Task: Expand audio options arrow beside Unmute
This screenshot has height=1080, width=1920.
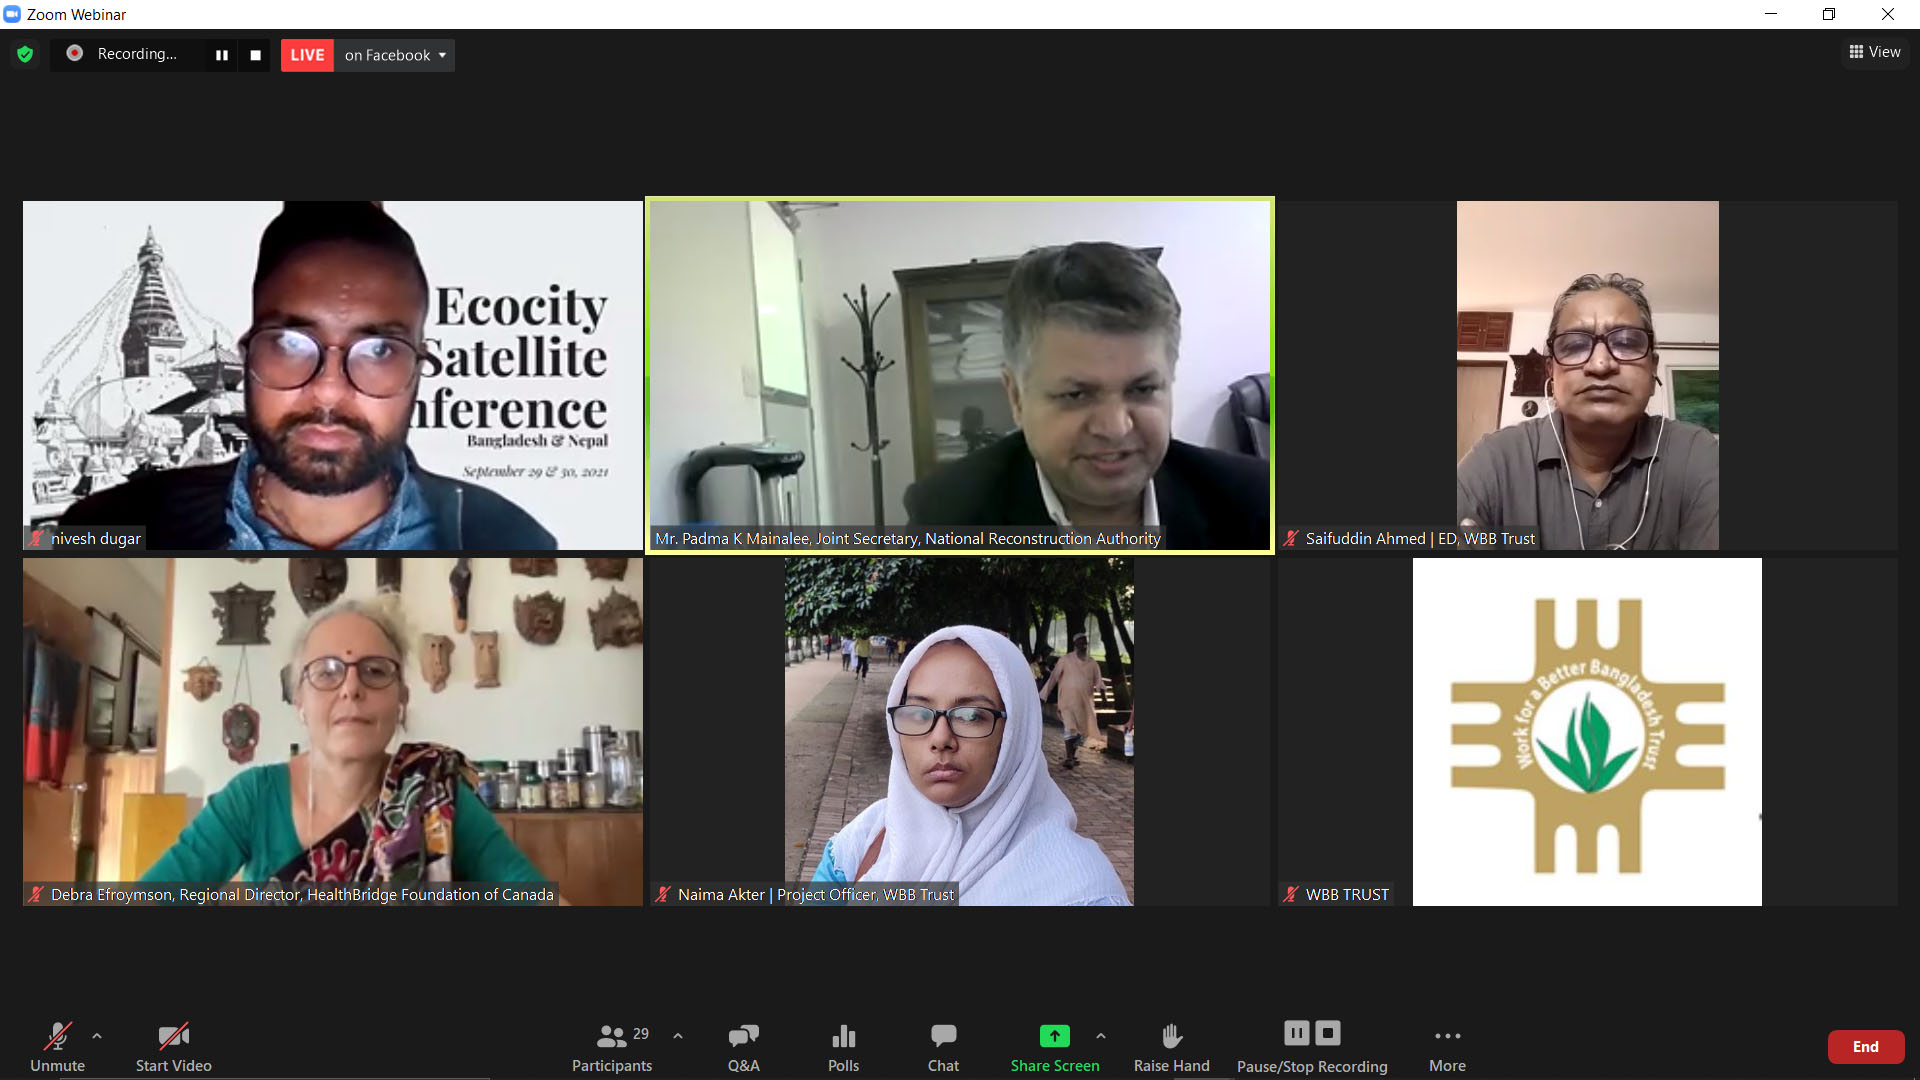Action: pyautogui.click(x=97, y=1036)
